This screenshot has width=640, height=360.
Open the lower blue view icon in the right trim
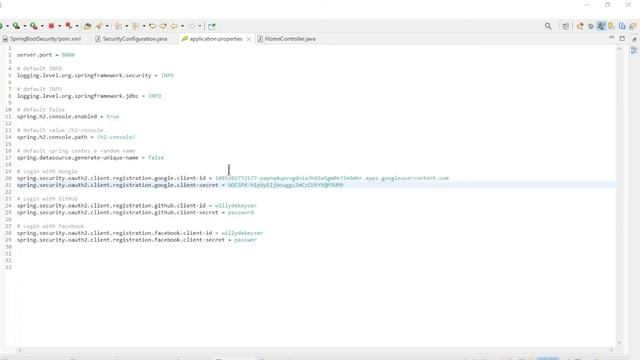(x=634, y=50)
